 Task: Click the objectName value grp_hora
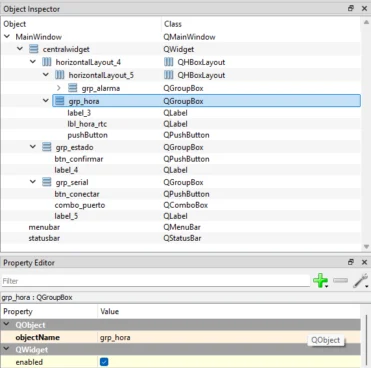point(229,337)
